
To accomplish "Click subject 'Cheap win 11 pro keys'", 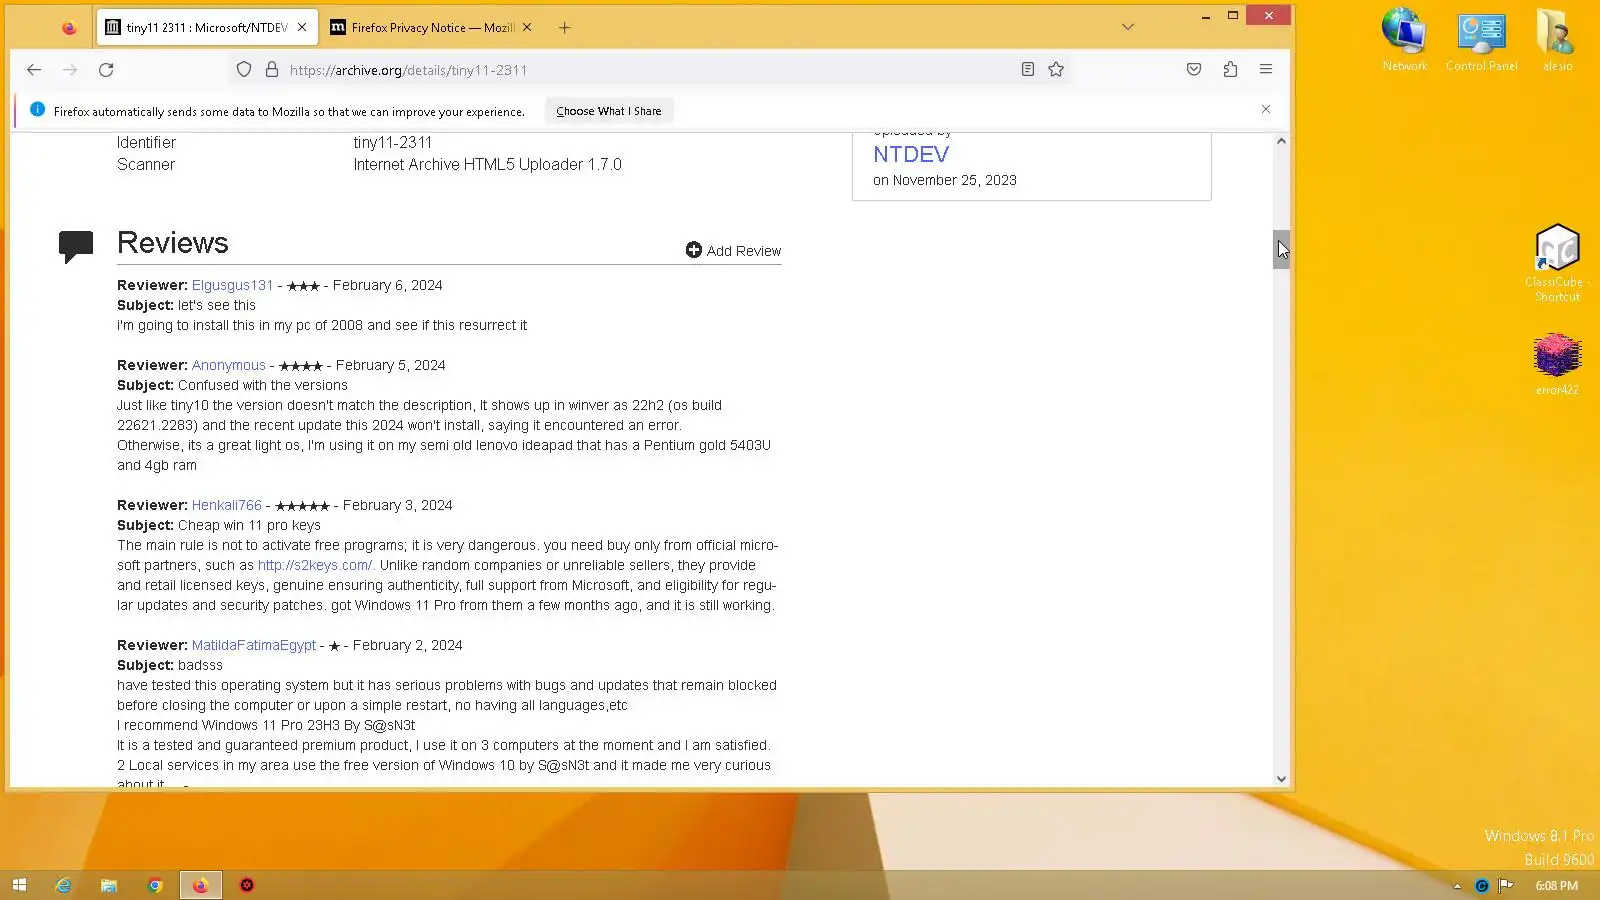I will [249, 526].
